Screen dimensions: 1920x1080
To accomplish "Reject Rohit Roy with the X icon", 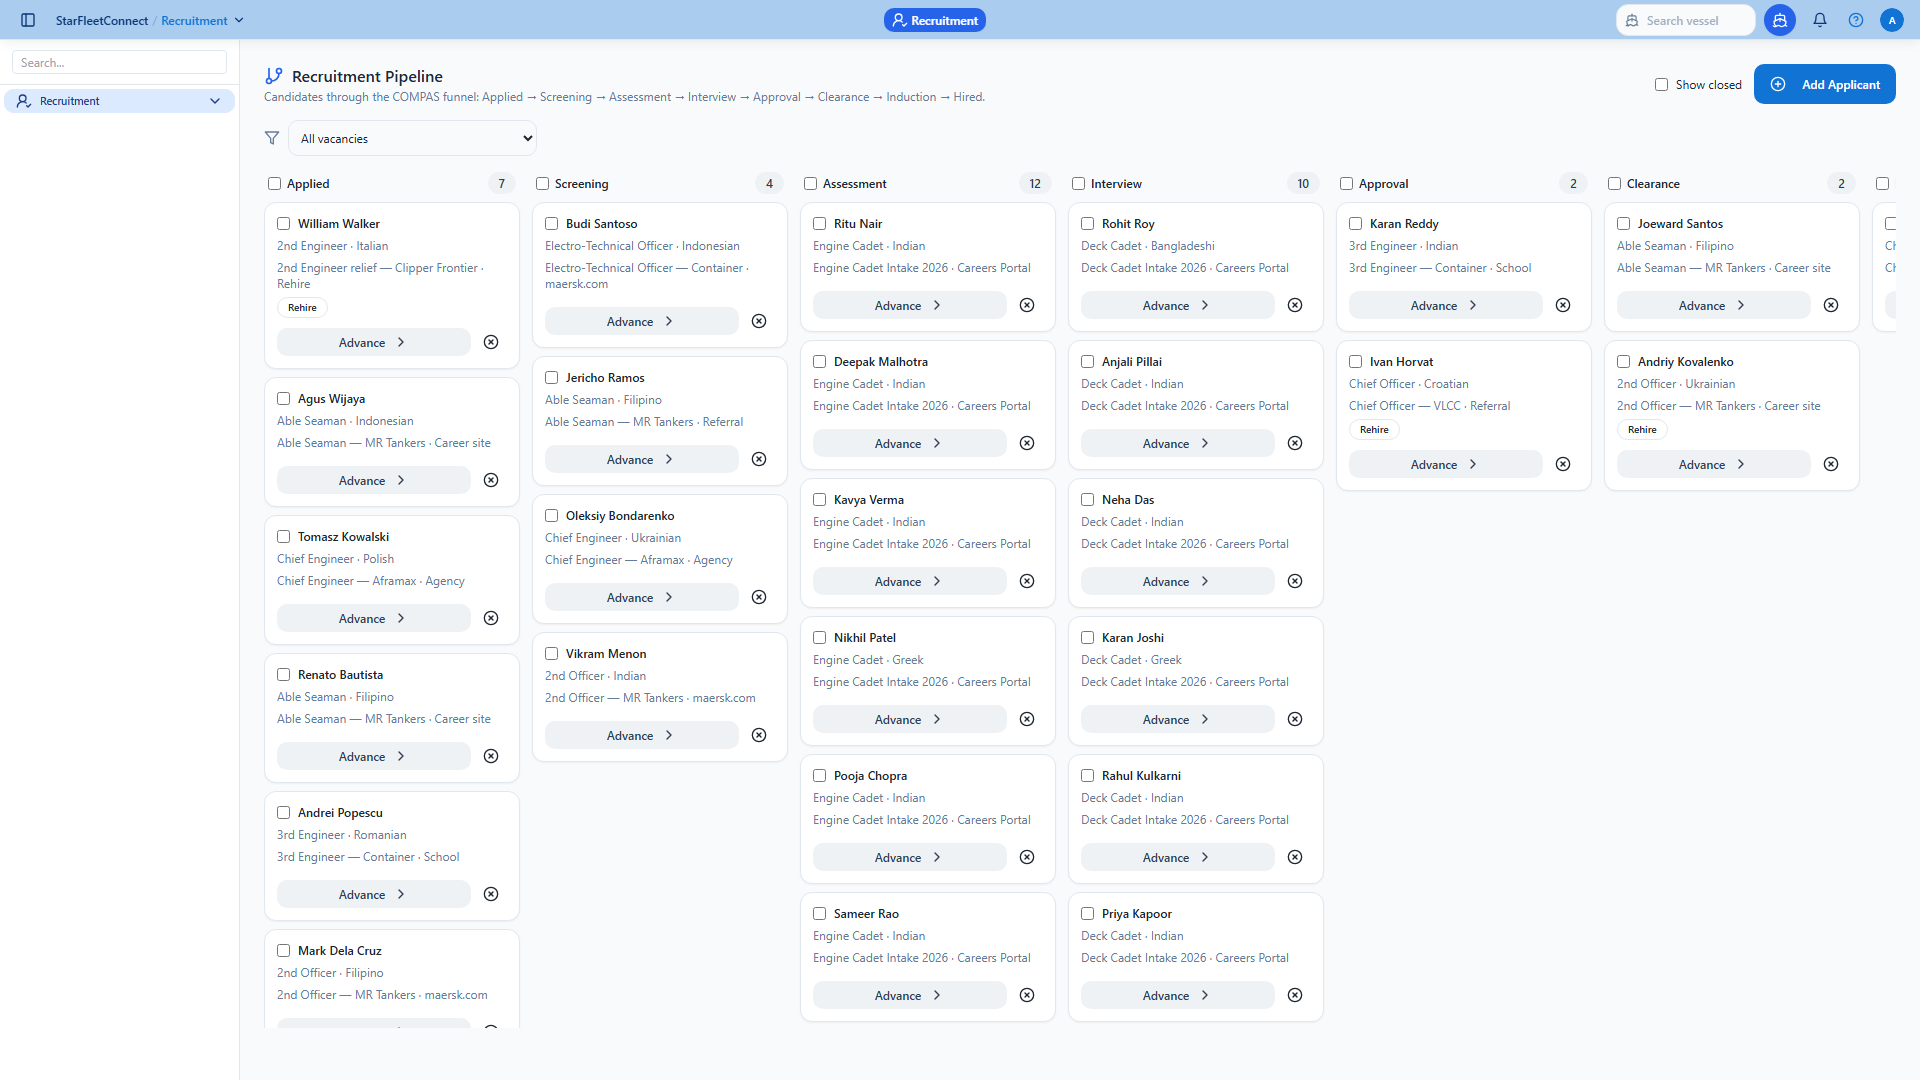I will pyautogui.click(x=1295, y=305).
